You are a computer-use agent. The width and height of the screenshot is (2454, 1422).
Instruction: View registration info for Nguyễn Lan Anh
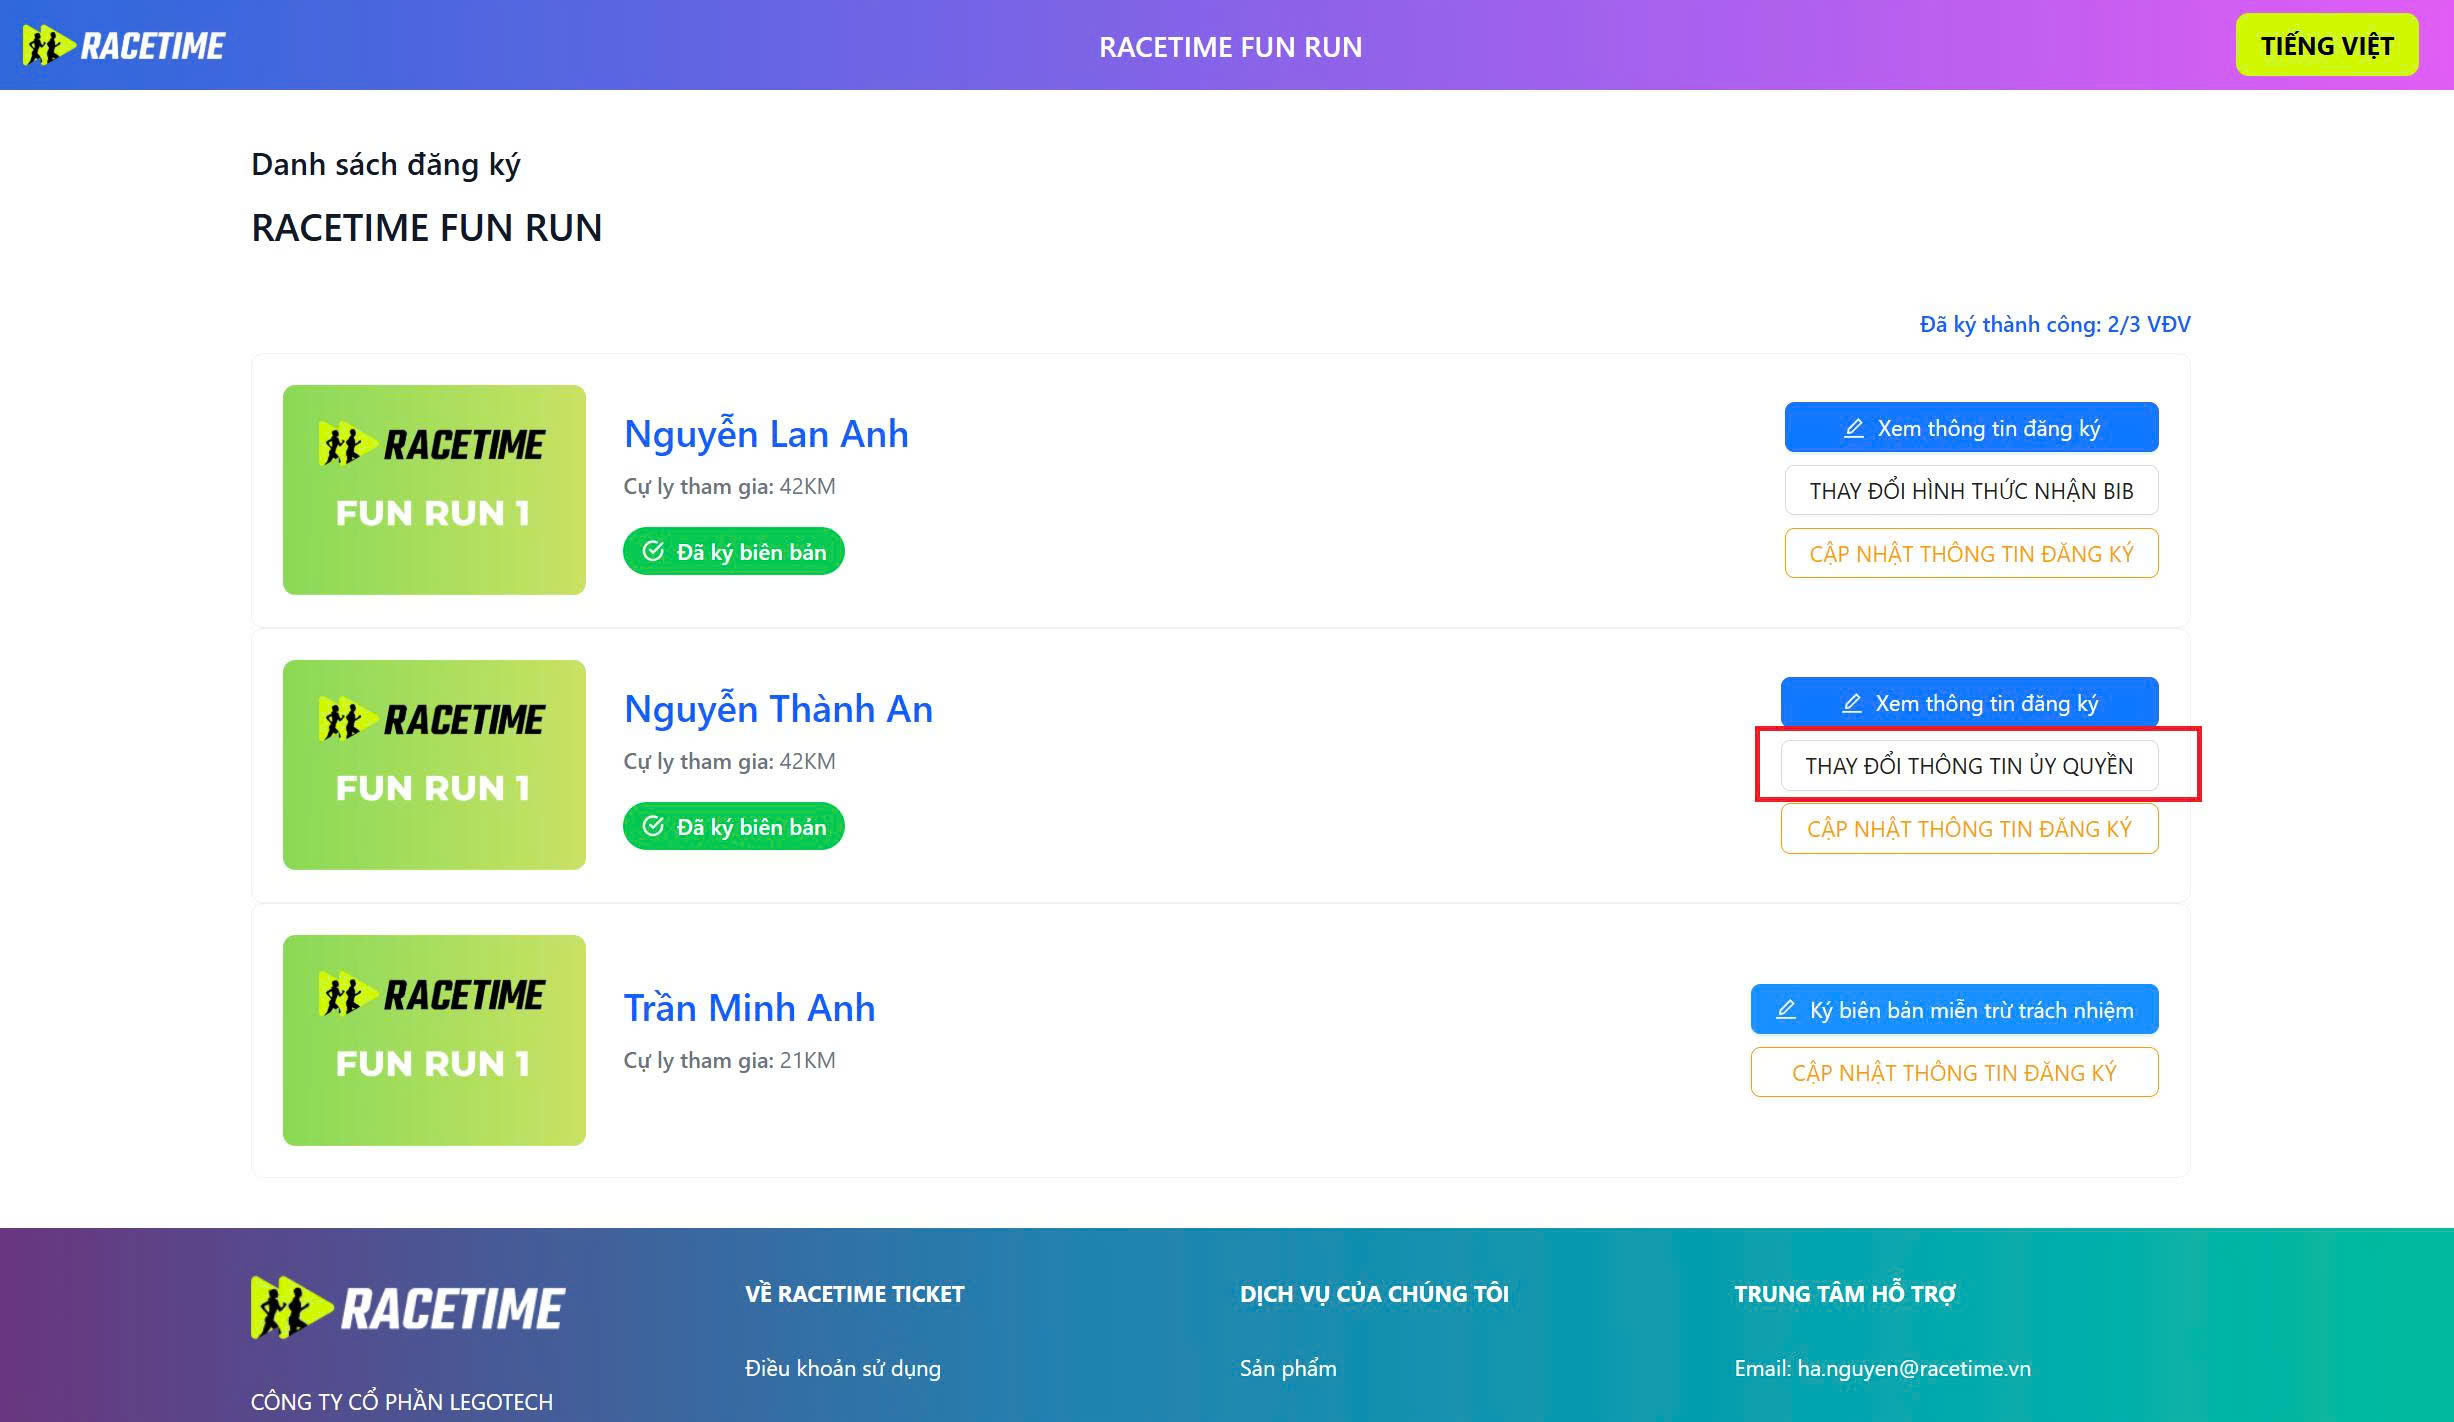(1971, 428)
